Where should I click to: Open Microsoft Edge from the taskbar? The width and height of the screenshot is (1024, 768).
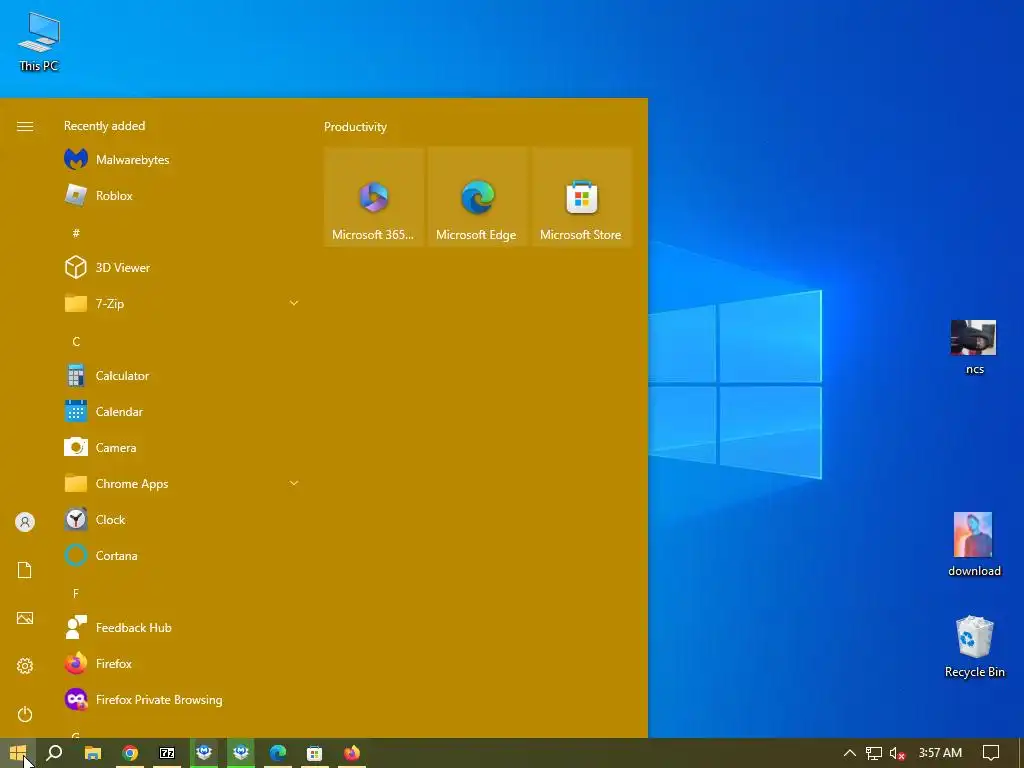pyautogui.click(x=278, y=753)
